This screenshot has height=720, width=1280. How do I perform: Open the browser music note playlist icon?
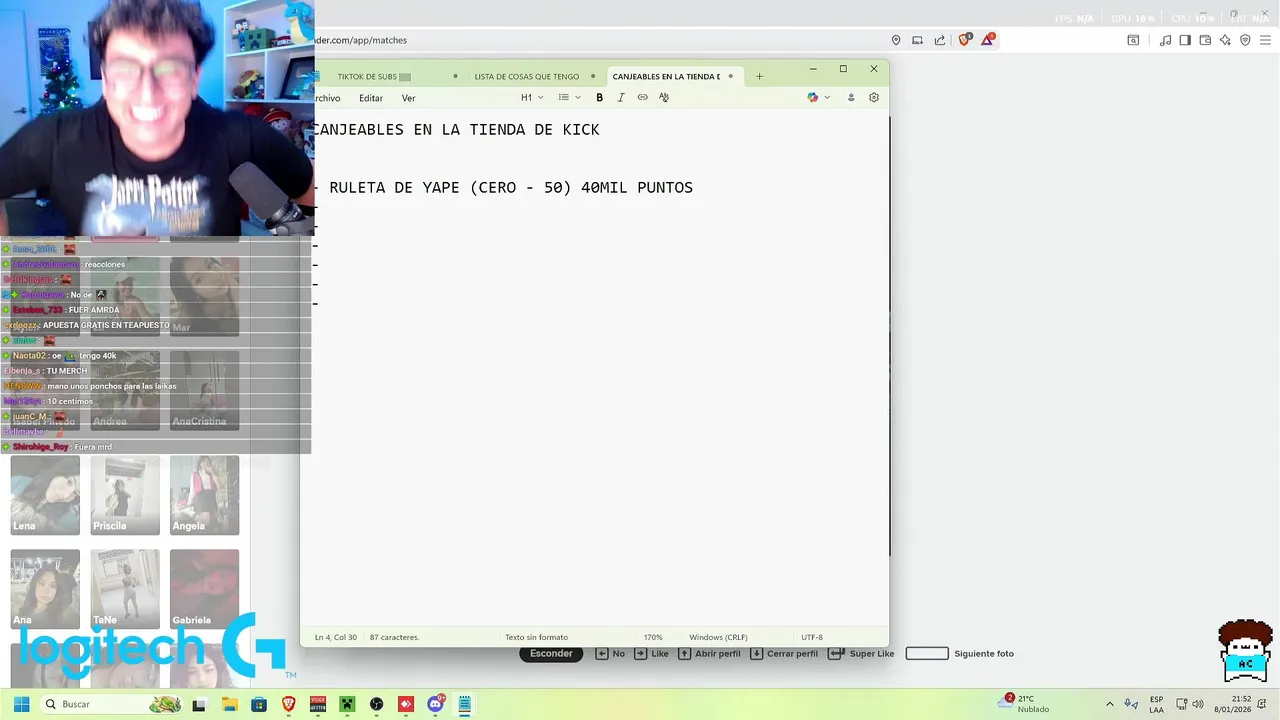click(x=1165, y=40)
